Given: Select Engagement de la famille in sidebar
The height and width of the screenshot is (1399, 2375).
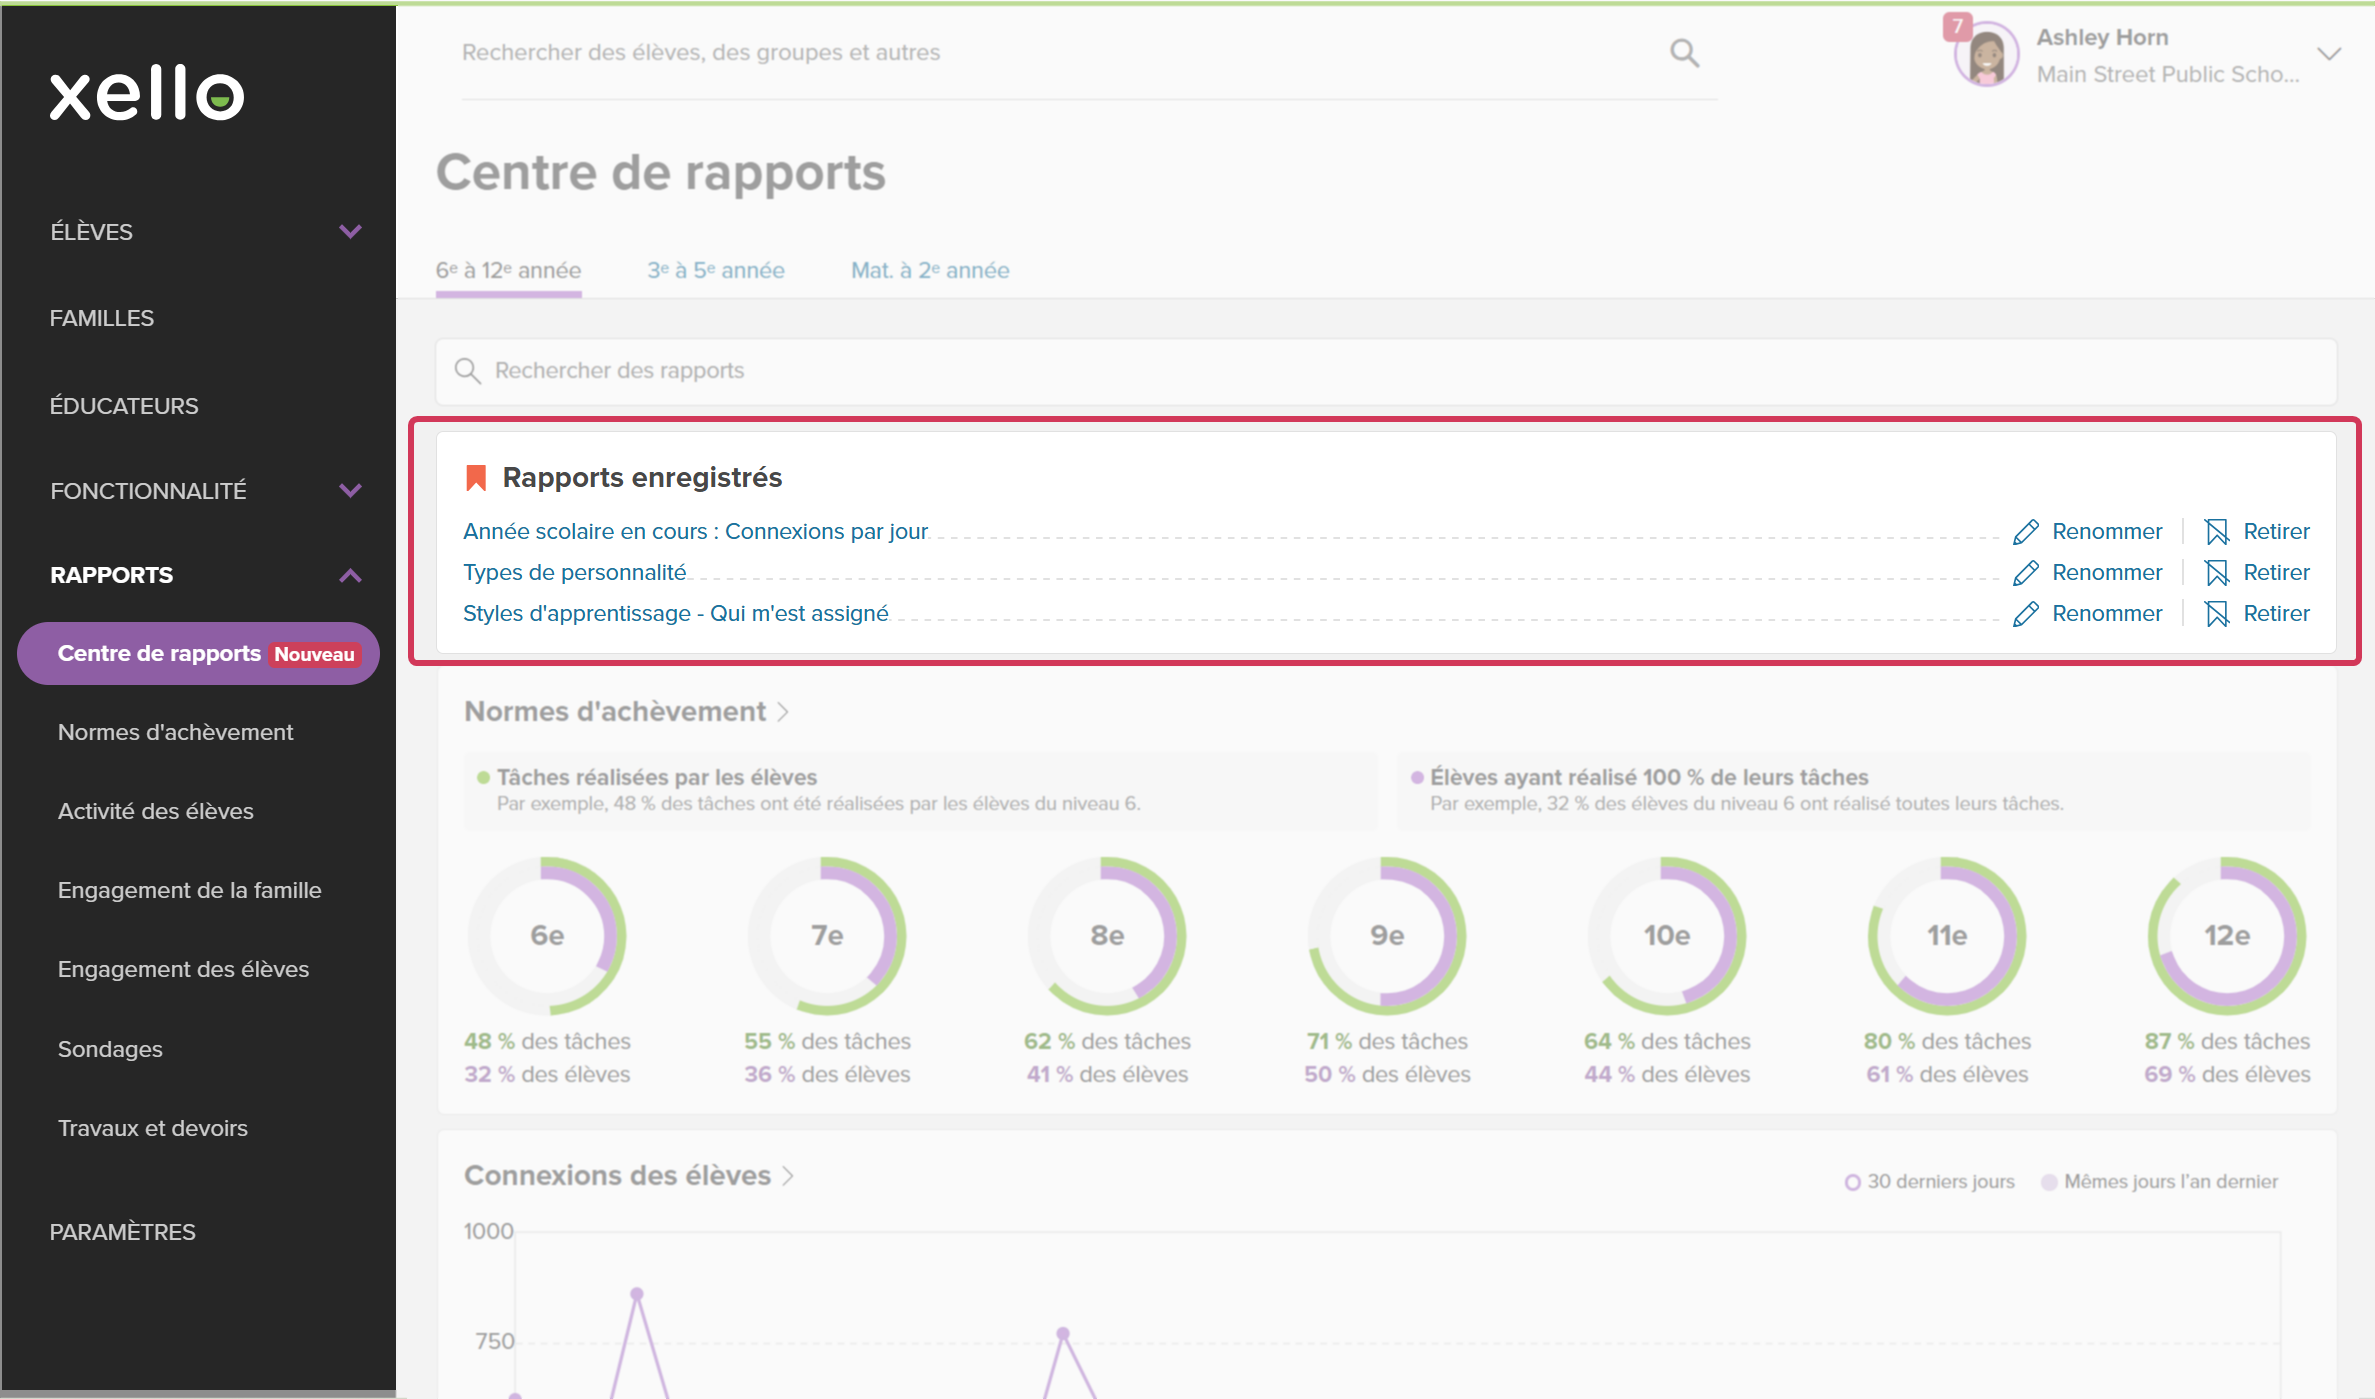Looking at the screenshot, I should click(x=190, y=891).
